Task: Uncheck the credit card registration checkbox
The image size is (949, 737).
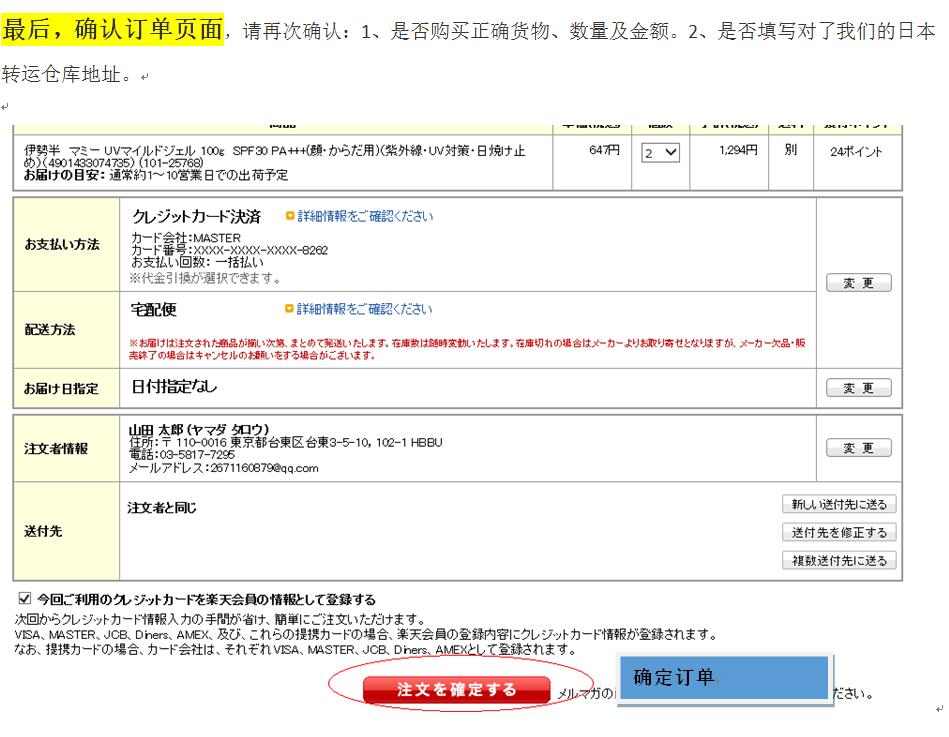Action: 25,599
